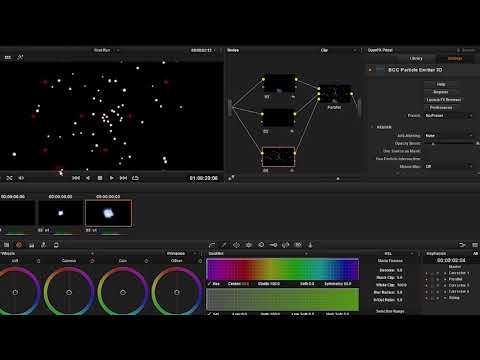Switch to the OpenFX Library tab
The image size is (480, 360).
click(416, 58)
